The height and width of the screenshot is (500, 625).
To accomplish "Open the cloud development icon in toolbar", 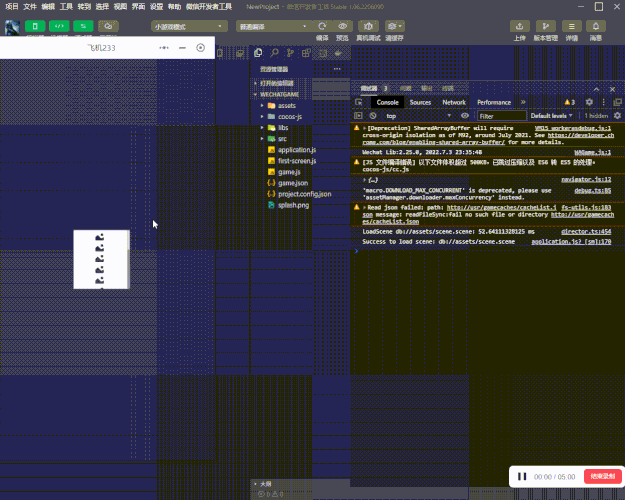I will tap(108, 26).
